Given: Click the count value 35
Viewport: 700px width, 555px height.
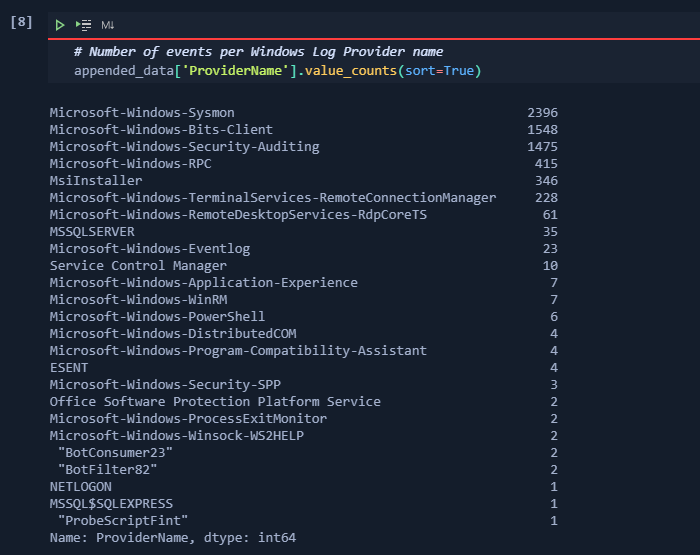Looking at the screenshot, I should pos(550,231).
